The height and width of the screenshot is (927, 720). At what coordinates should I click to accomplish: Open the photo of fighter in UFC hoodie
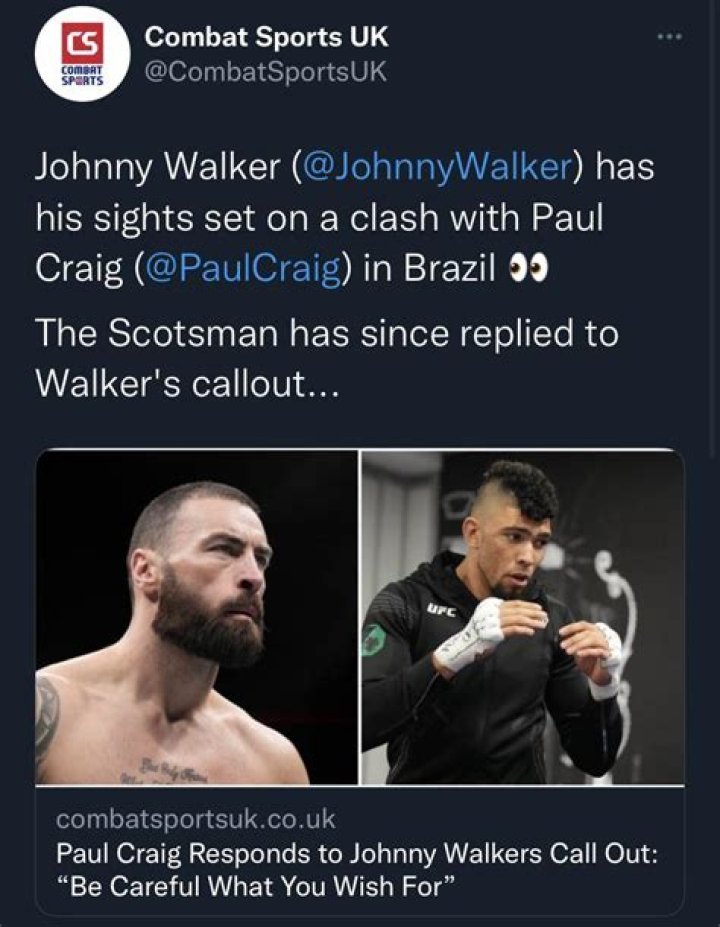(x=522, y=617)
